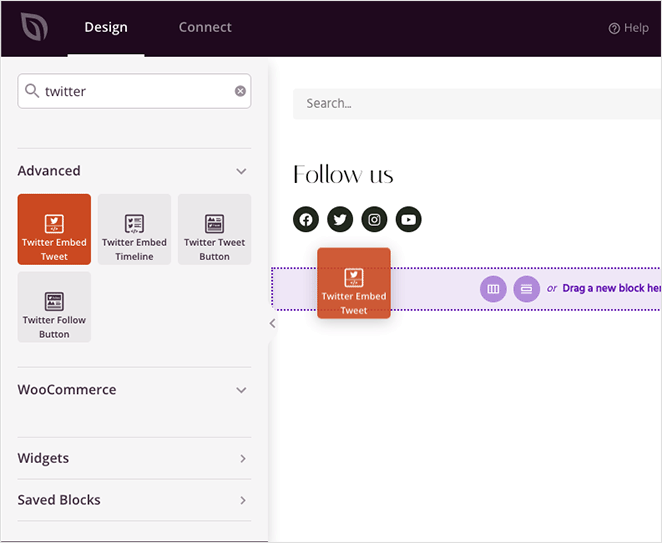This screenshot has width=662, height=543.
Task: Pick the Twitter Follow Button block
Action: 54,307
